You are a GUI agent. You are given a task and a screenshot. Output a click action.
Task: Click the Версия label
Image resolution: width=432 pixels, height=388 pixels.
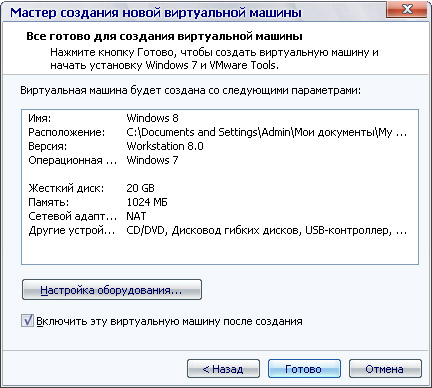[47, 146]
